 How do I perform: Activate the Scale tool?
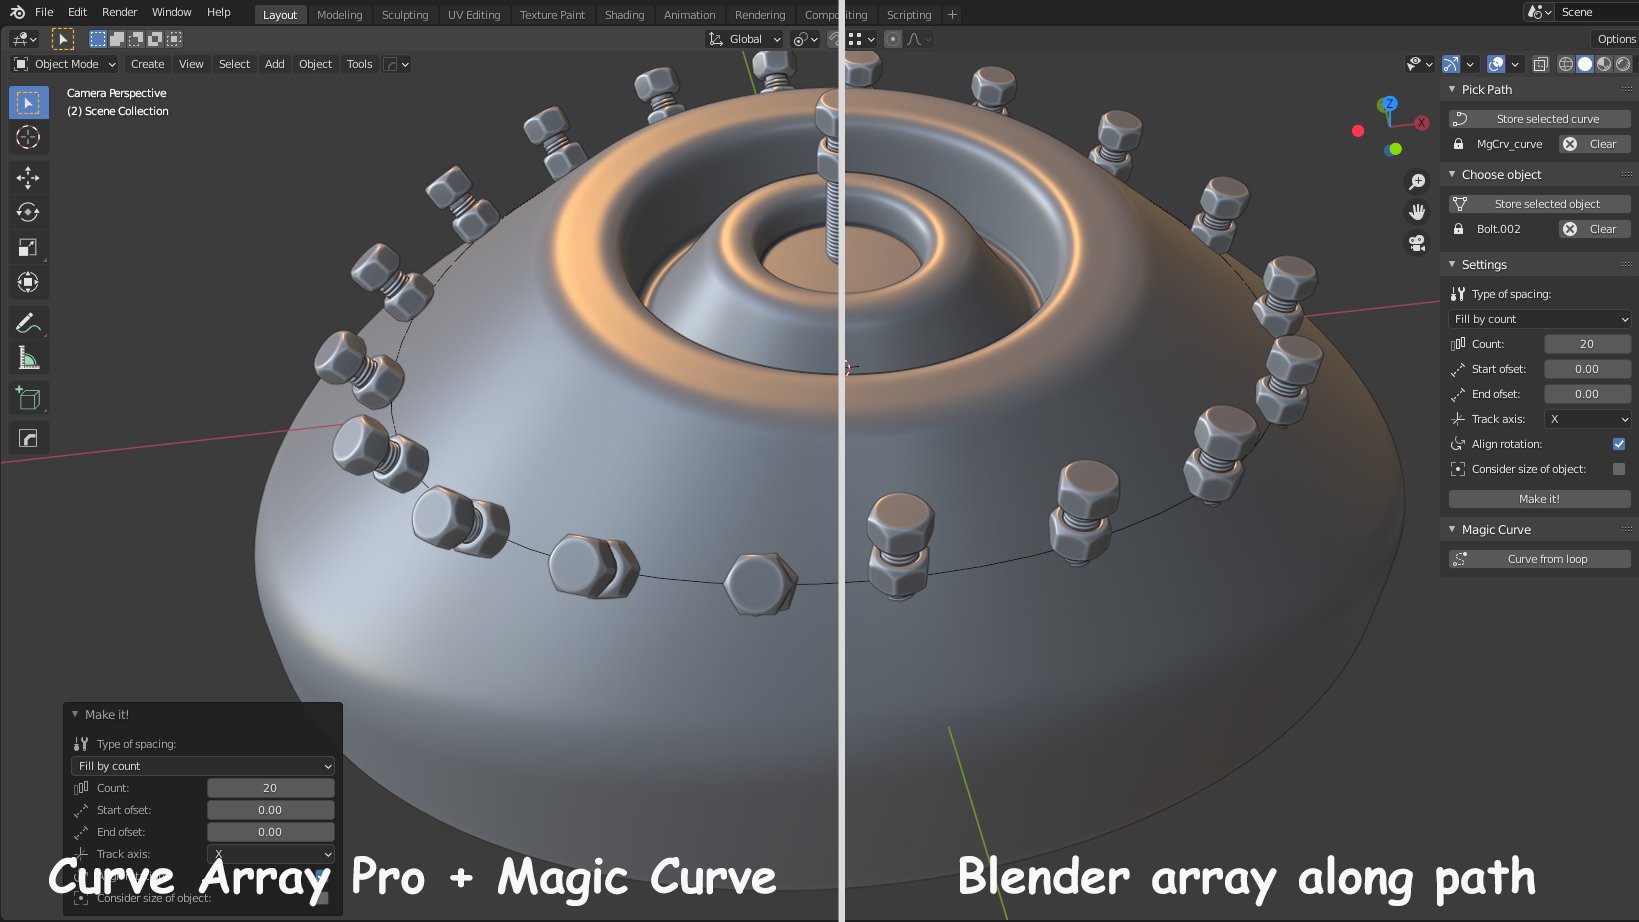click(28, 247)
